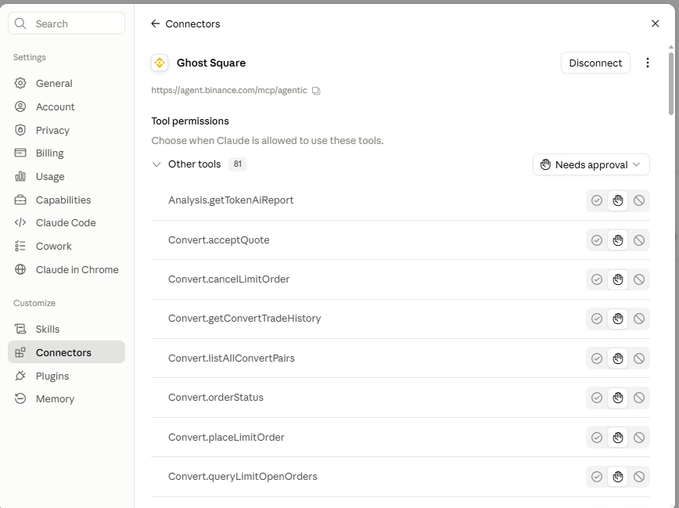The width and height of the screenshot is (679, 508).
Task: Click the back arrow next to Connectors
Action: pos(155,24)
